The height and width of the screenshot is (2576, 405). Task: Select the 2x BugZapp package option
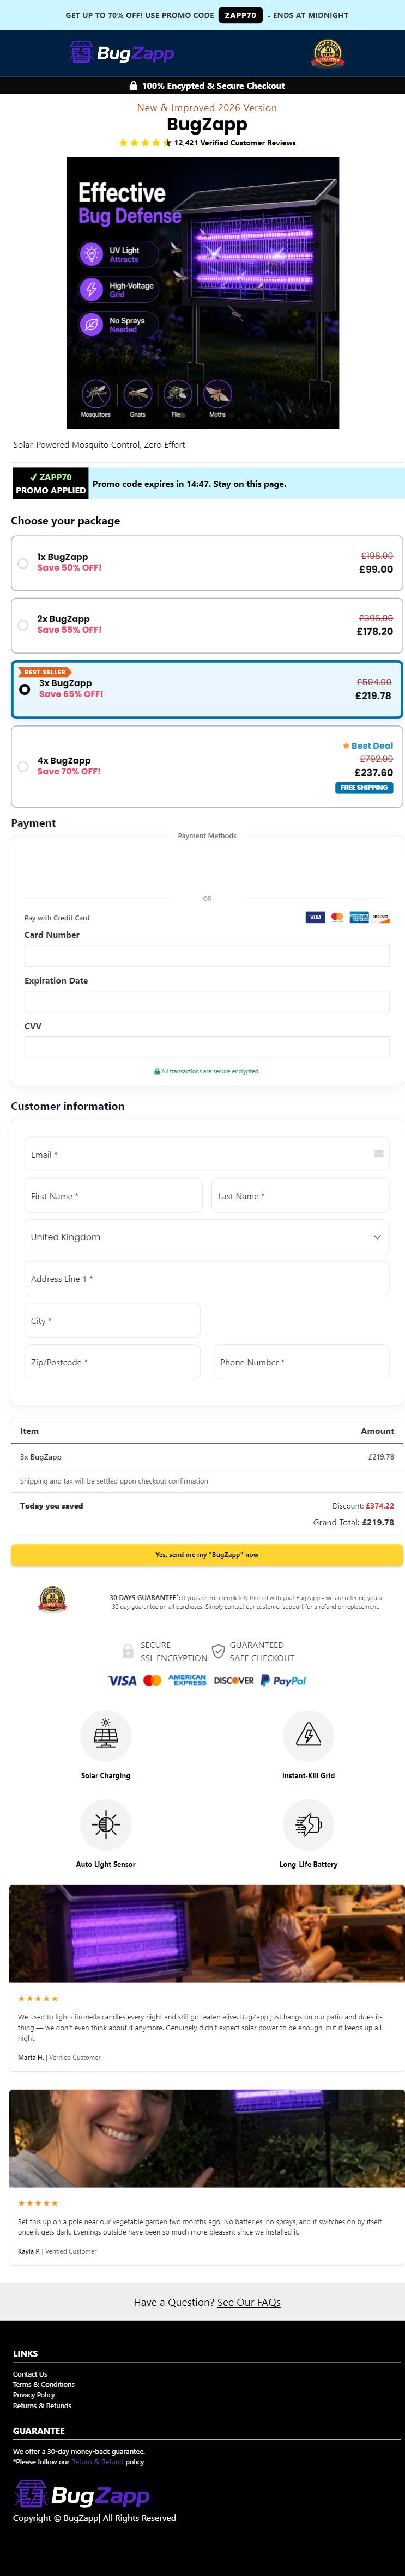point(206,625)
